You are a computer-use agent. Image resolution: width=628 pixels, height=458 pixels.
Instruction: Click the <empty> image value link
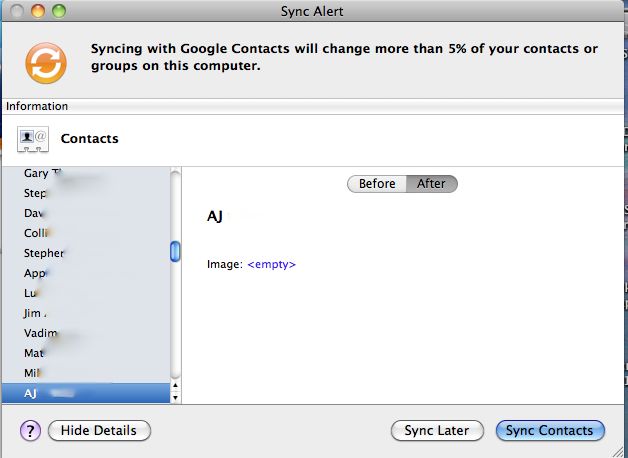point(272,264)
